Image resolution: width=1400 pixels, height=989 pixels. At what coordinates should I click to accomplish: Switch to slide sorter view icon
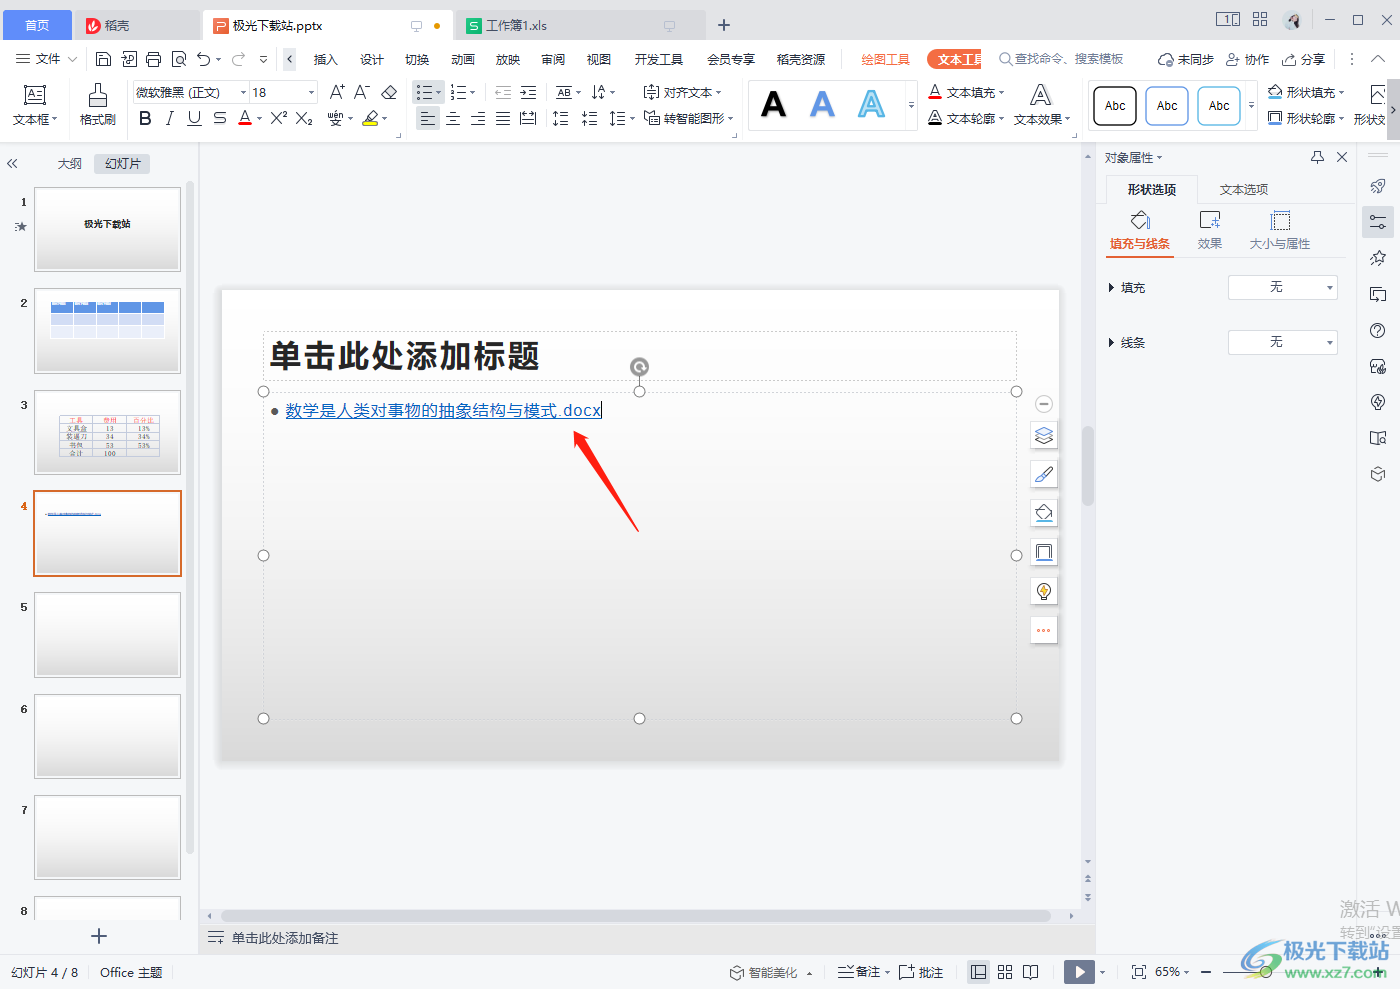click(x=1005, y=972)
